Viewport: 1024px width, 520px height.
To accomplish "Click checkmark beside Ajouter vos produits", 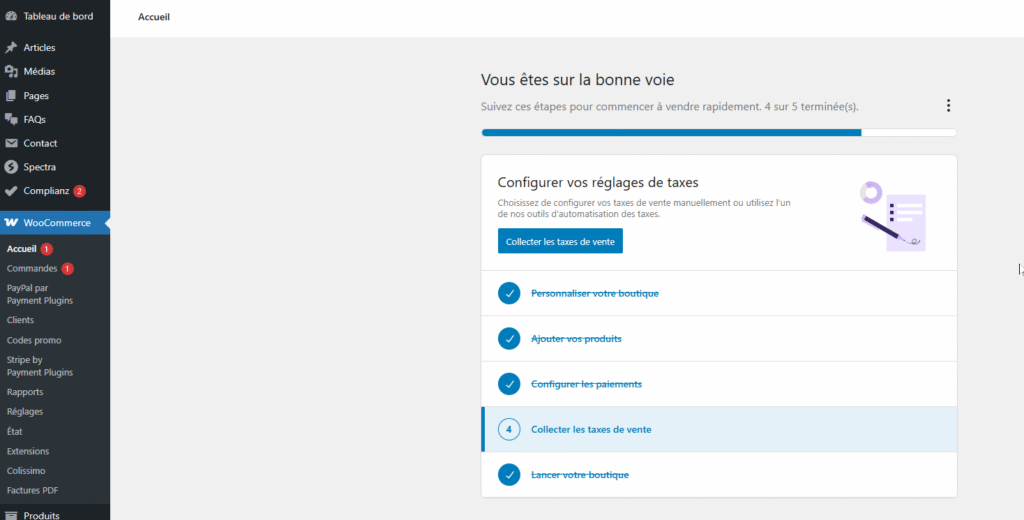I will click(509, 339).
